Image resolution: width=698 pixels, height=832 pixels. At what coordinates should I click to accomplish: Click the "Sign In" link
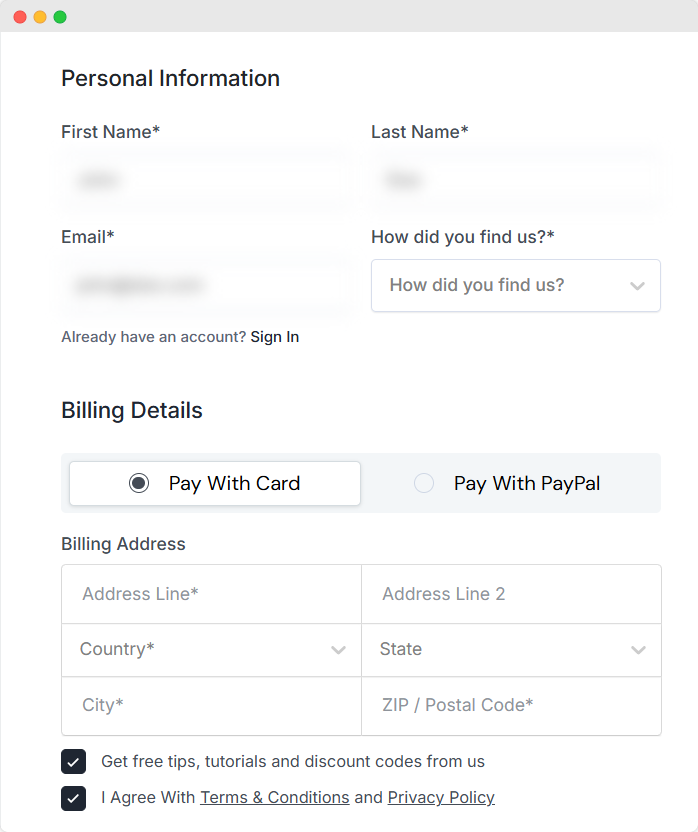click(x=275, y=337)
